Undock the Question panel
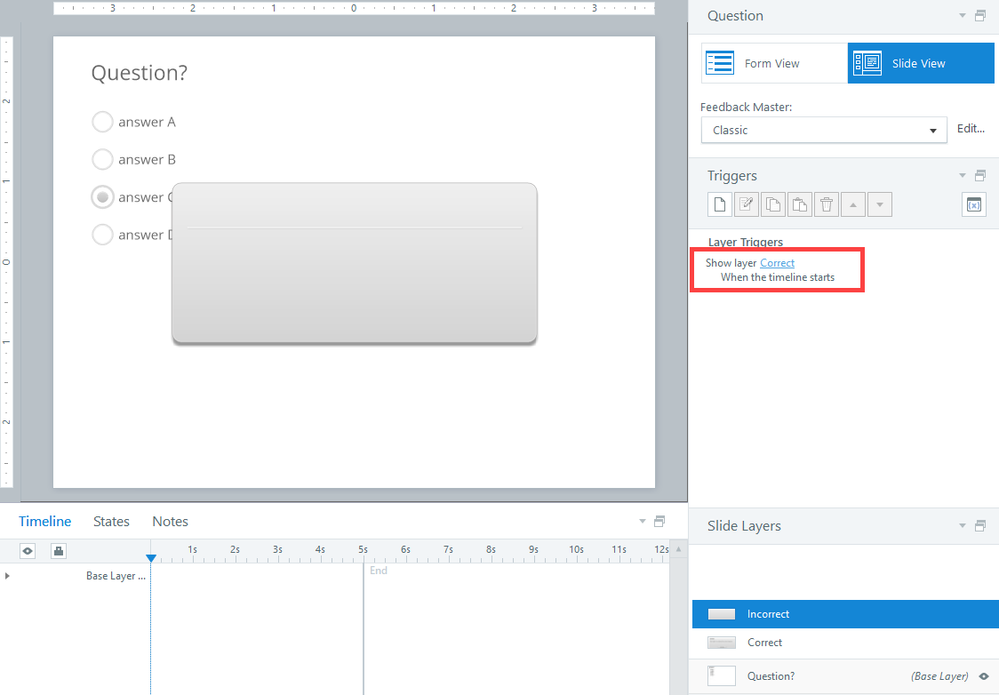 pos(981,15)
